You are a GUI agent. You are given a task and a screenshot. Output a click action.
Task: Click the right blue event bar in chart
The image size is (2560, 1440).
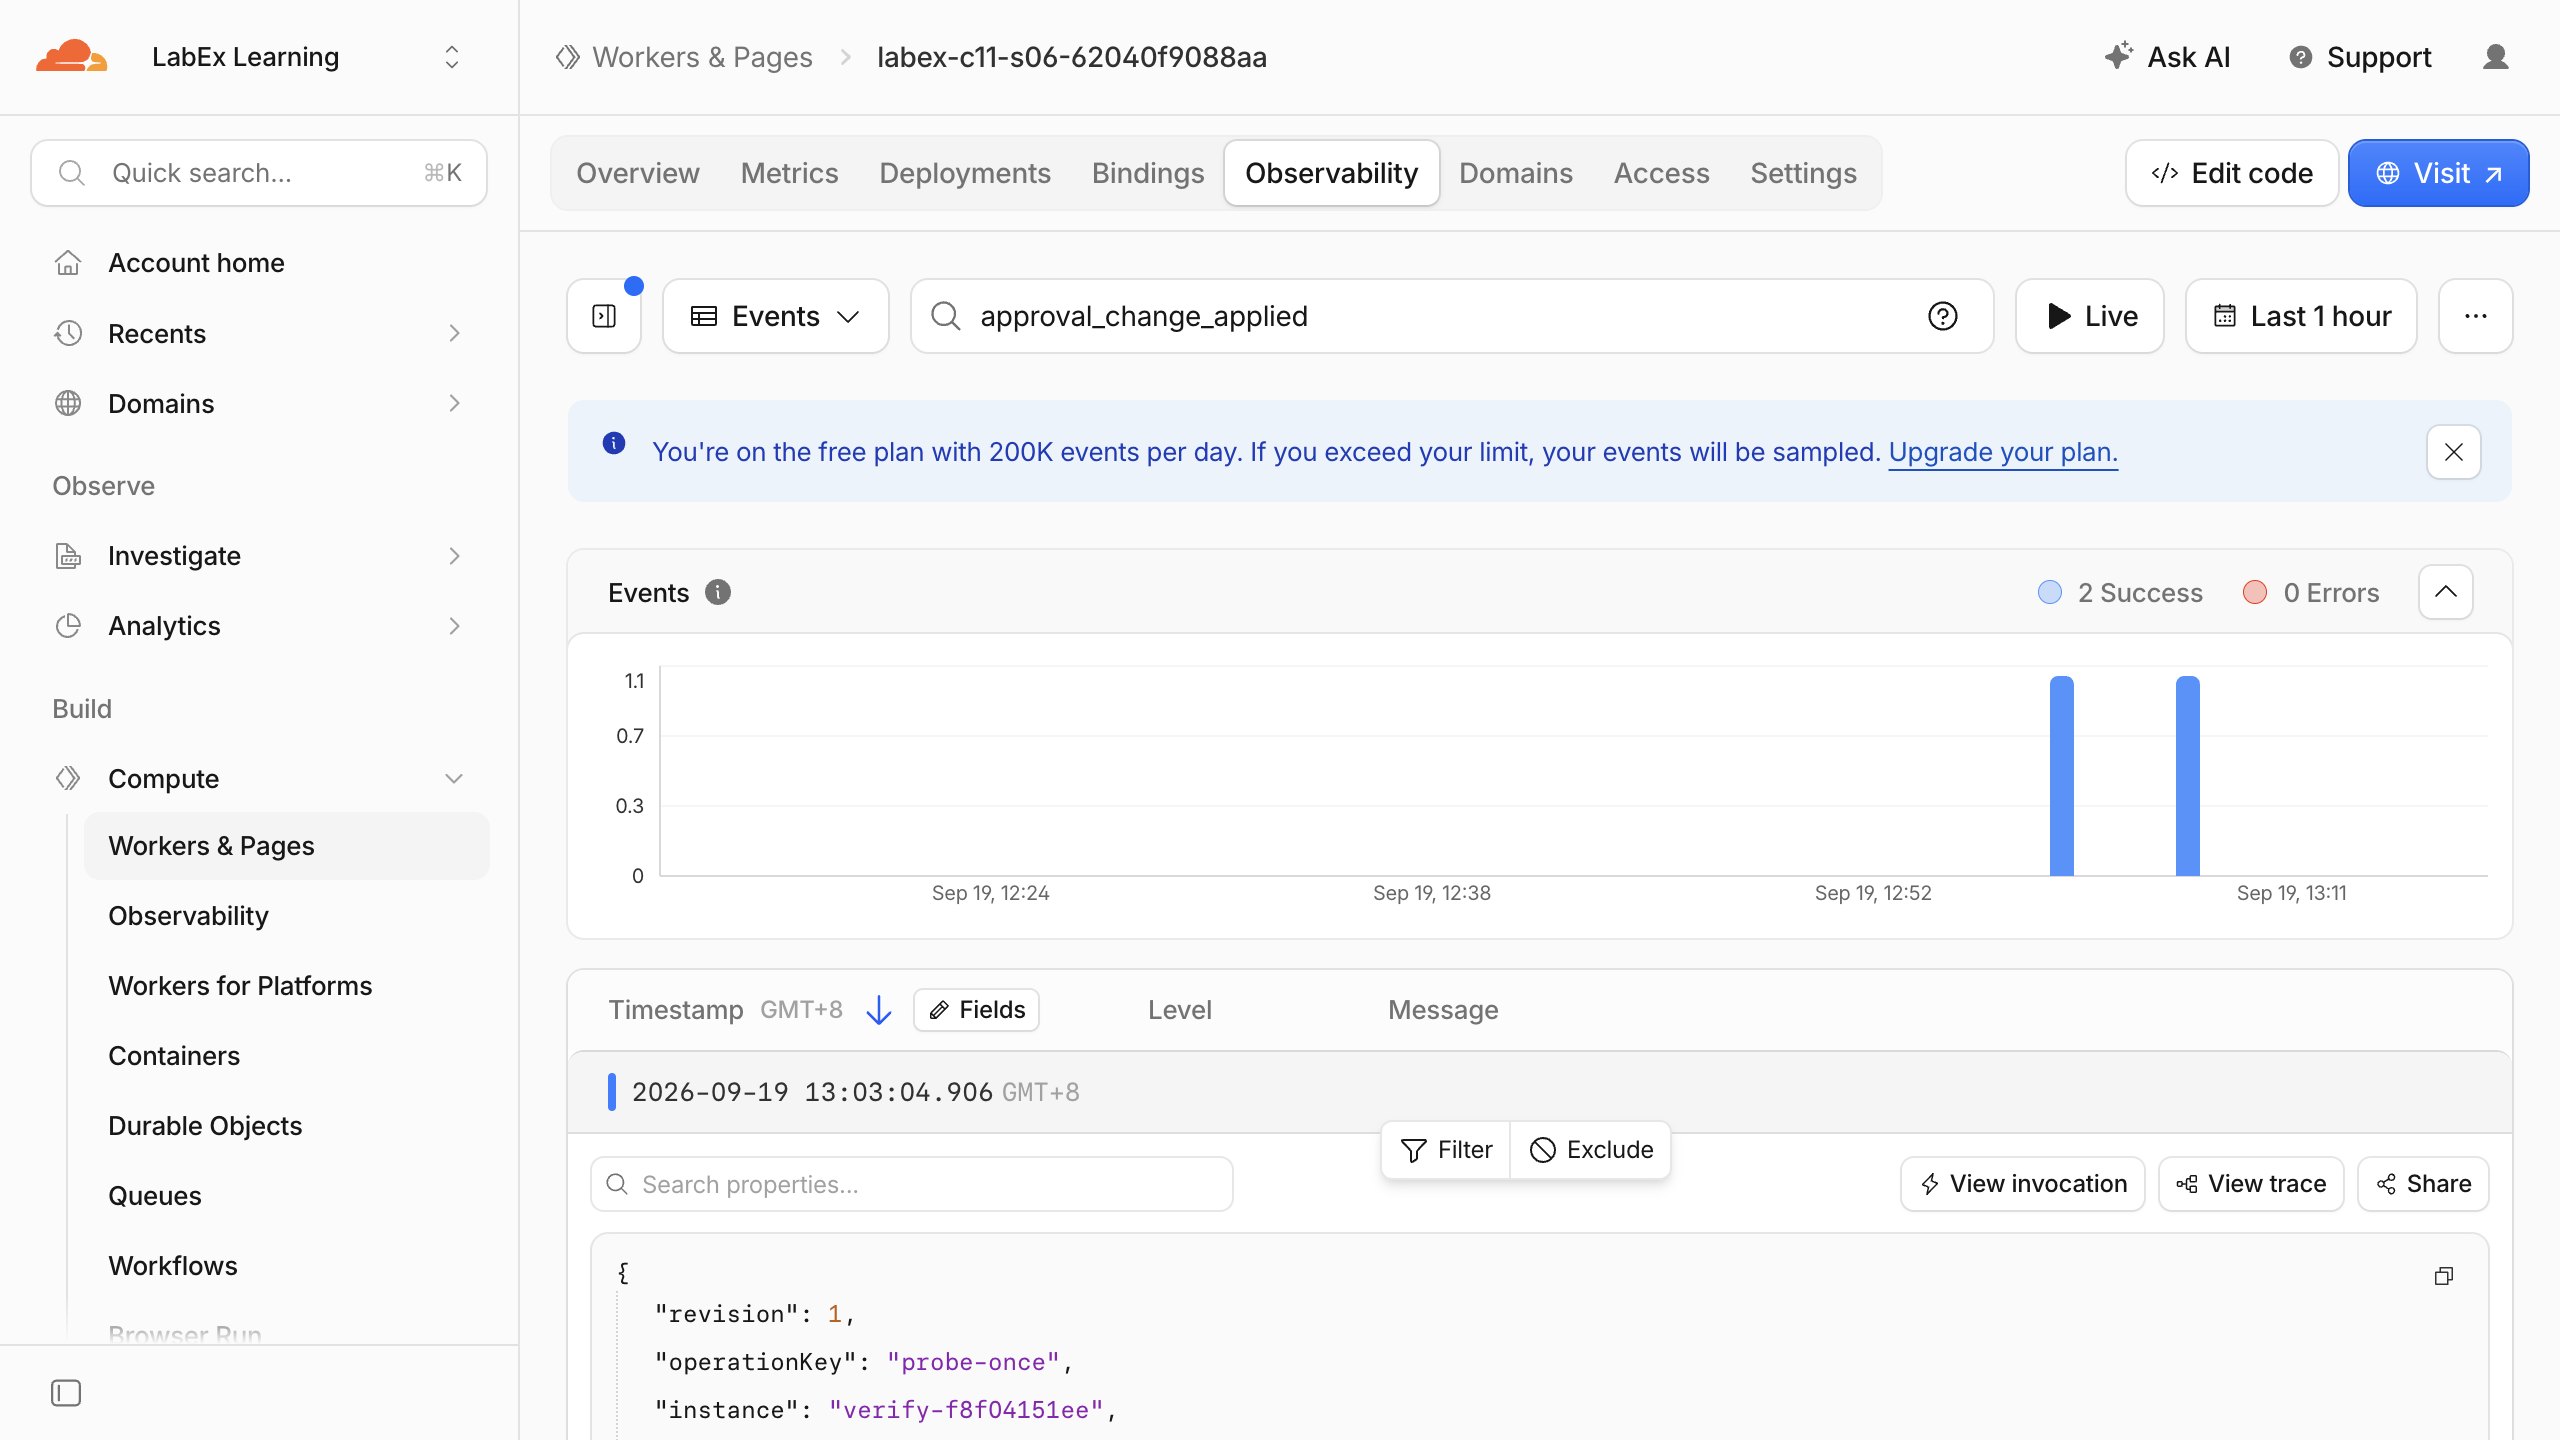2188,776
